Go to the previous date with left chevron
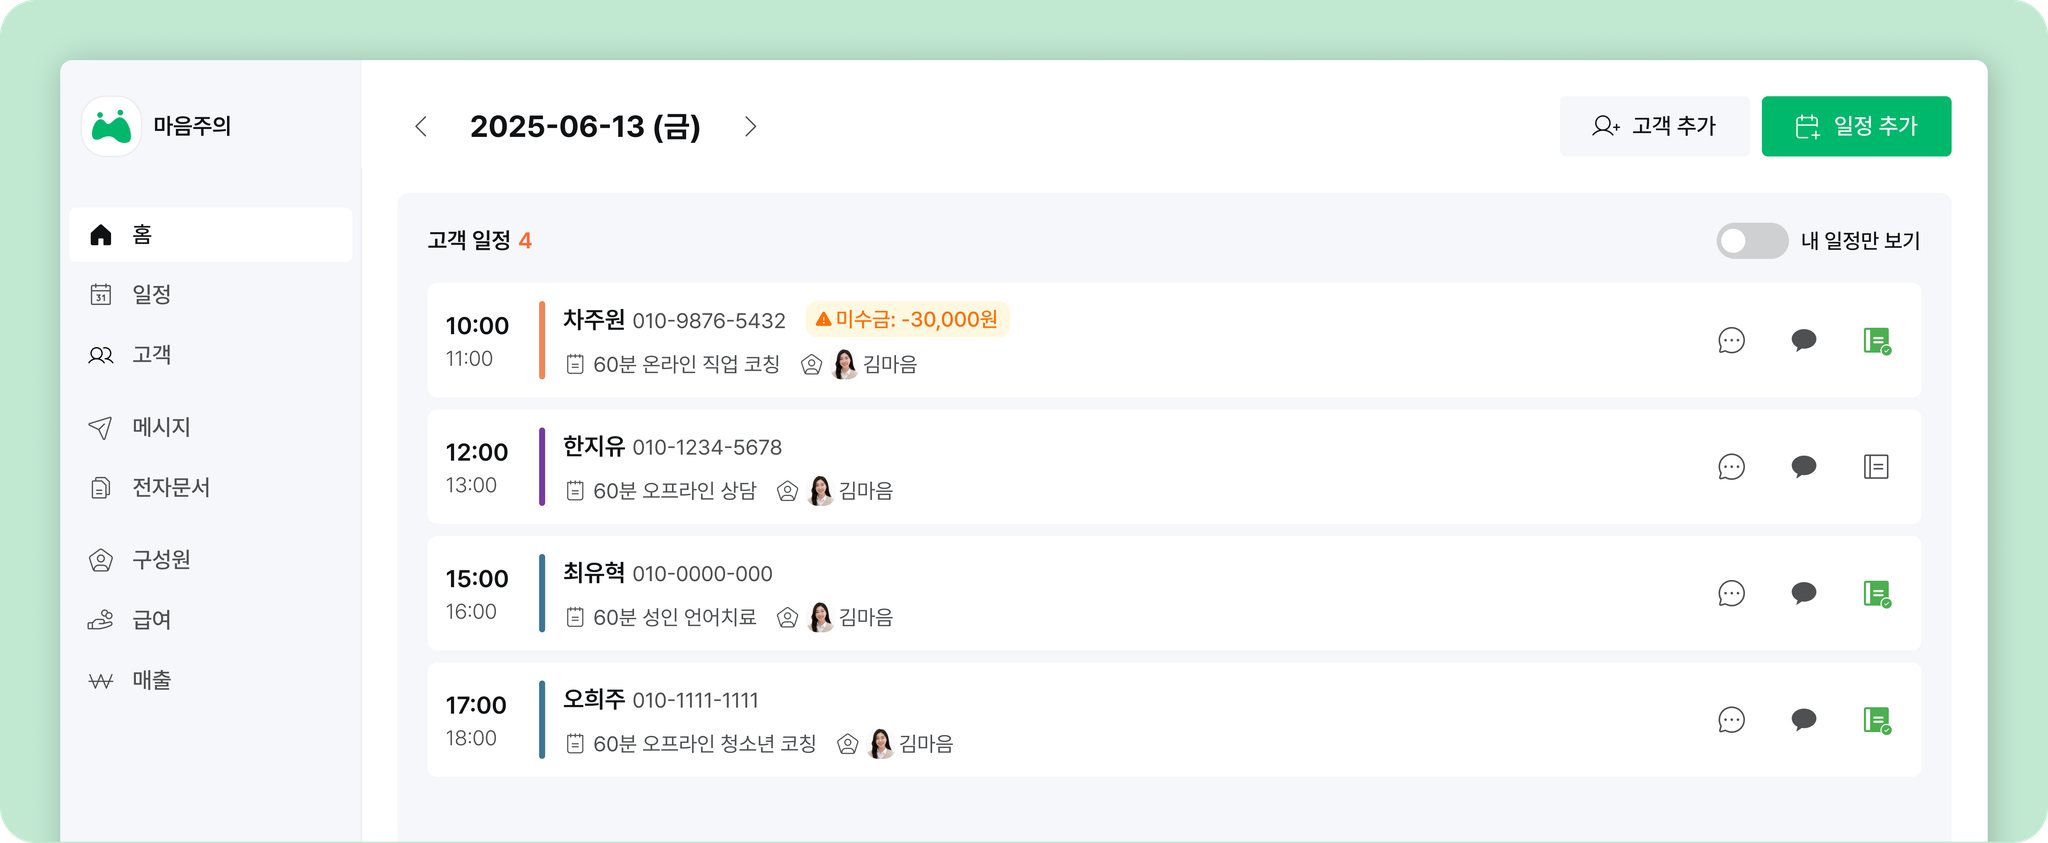This screenshot has width=2048, height=843. 421,127
